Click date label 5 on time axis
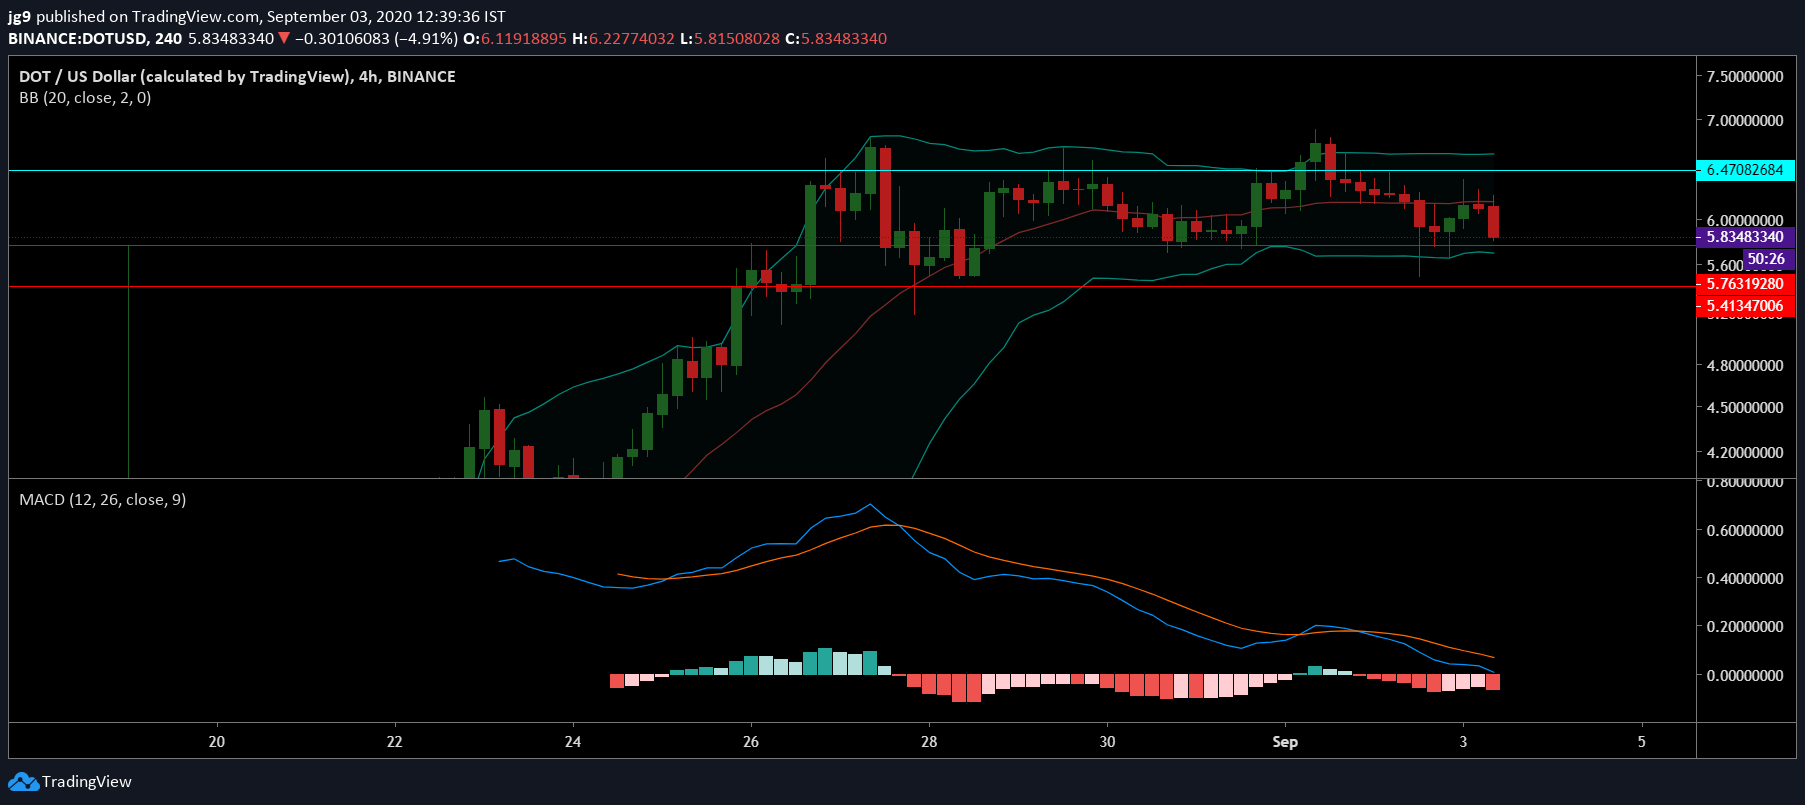The height and width of the screenshot is (805, 1805). click(x=1641, y=741)
